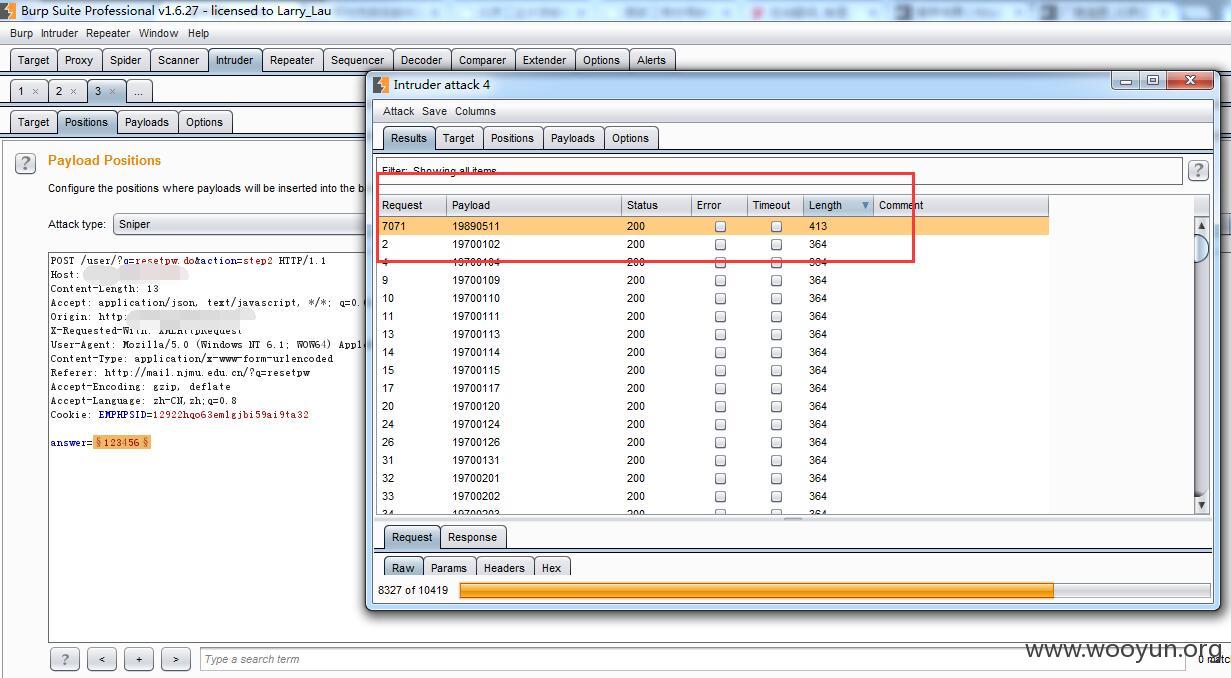The width and height of the screenshot is (1231, 678).
Task: Close Intruder tab 1 with its x
Action: click(35, 91)
